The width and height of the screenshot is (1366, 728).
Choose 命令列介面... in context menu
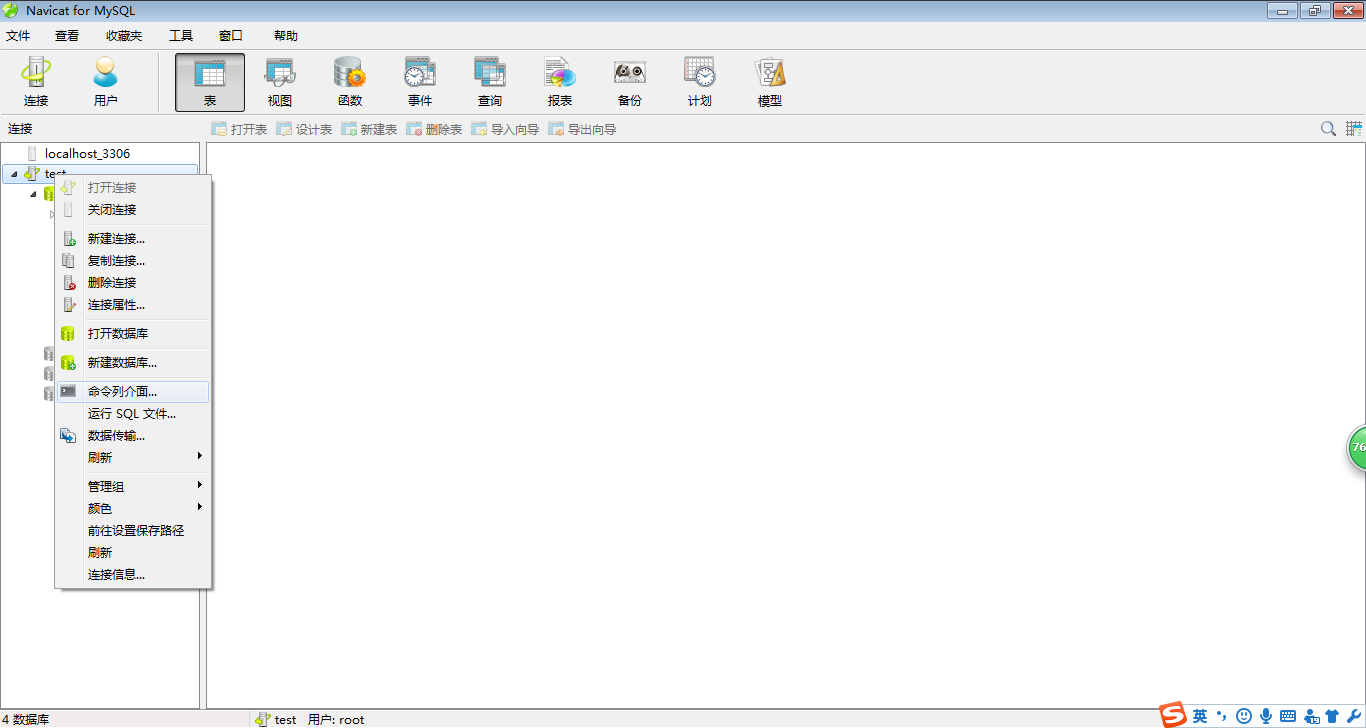133,392
